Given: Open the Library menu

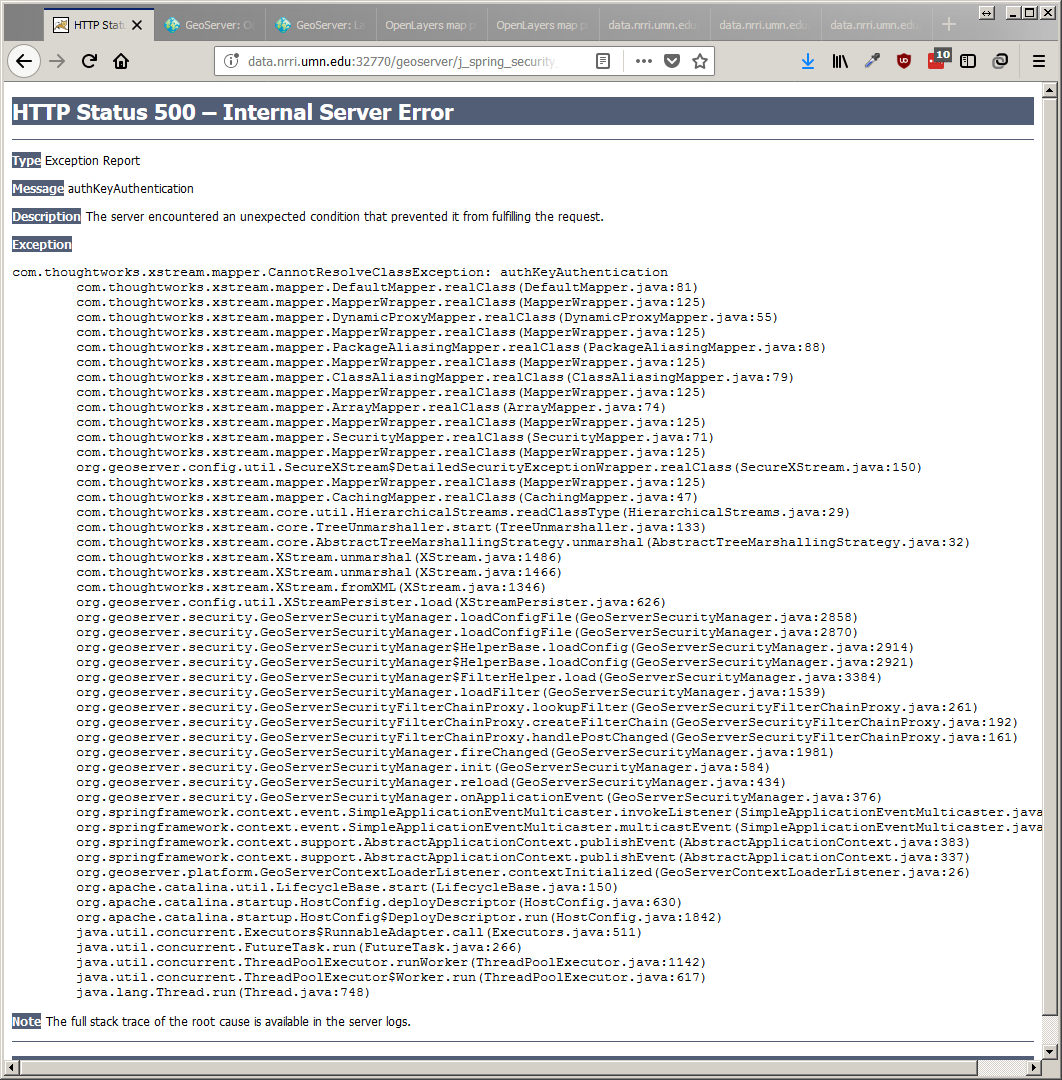Looking at the screenshot, I should [840, 61].
